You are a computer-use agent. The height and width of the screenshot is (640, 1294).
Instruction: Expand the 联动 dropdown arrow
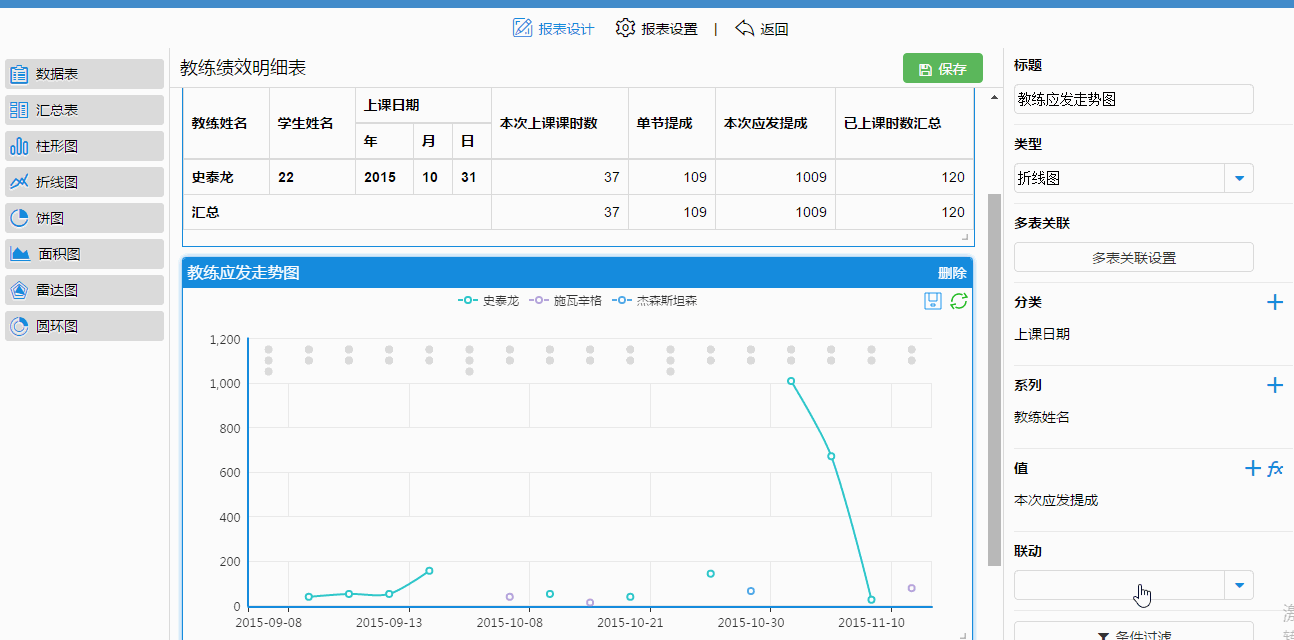pyautogui.click(x=1239, y=585)
